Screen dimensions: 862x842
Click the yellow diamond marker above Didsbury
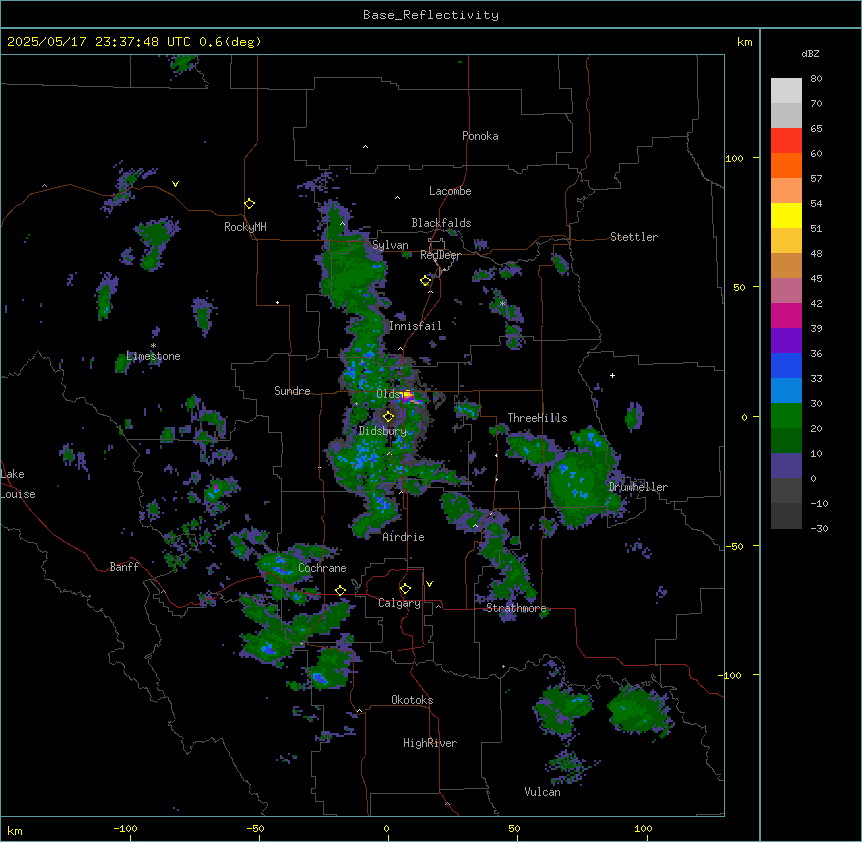click(389, 417)
